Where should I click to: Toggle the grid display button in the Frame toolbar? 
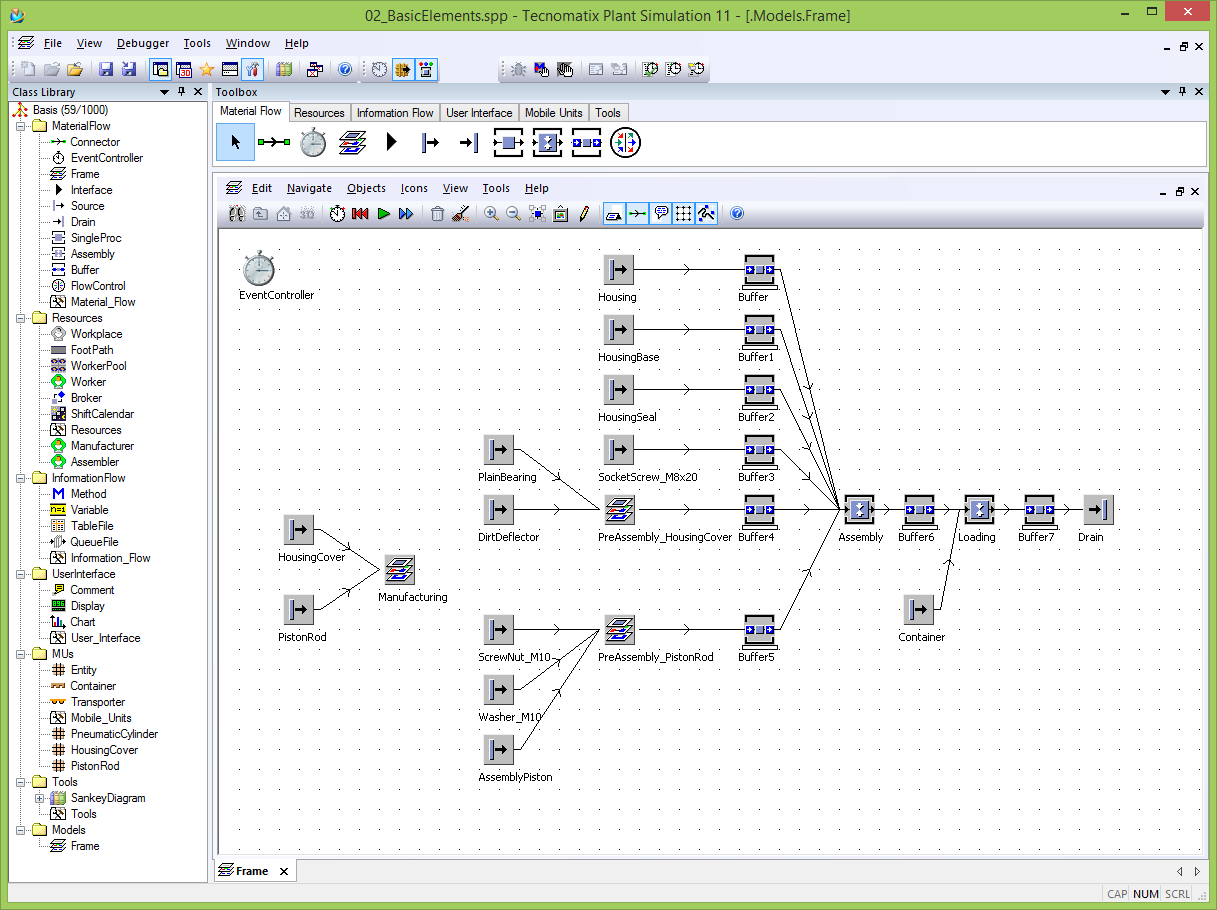point(683,214)
